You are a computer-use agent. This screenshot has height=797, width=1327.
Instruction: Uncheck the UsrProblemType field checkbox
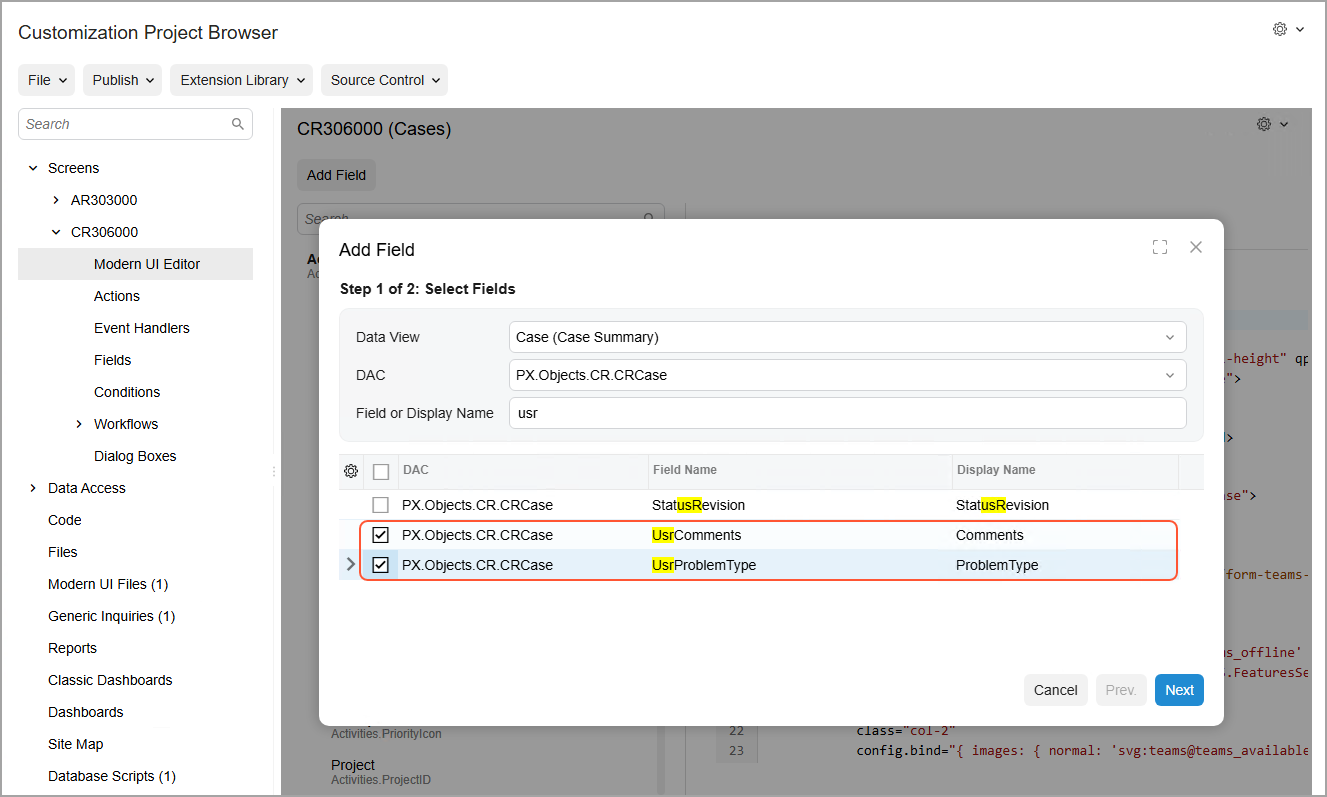[380, 565]
